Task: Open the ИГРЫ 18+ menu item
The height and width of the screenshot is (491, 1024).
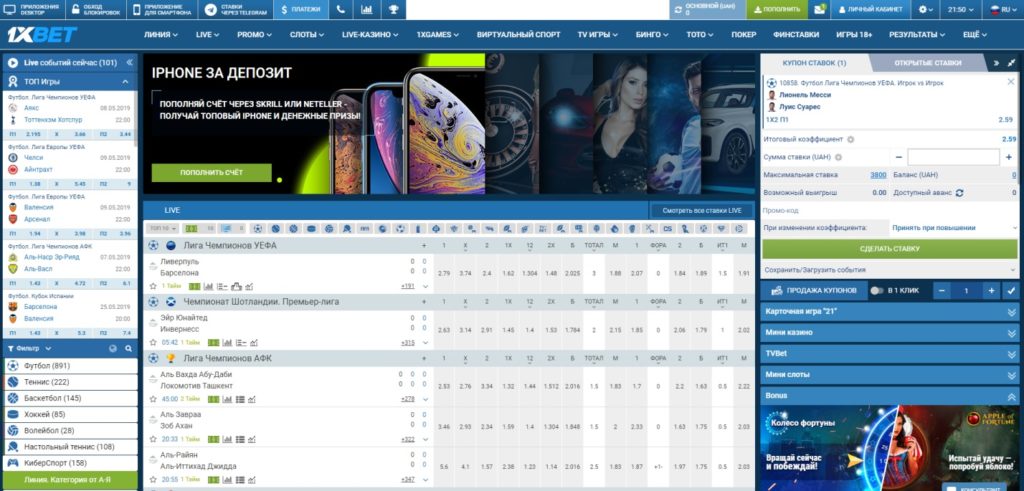Action: [x=854, y=35]
